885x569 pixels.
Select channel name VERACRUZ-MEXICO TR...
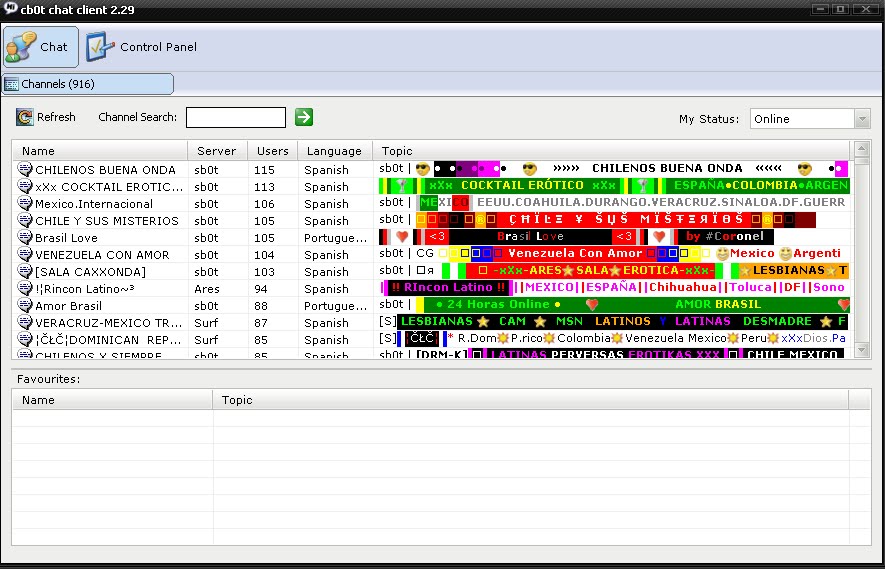point(109,323)
